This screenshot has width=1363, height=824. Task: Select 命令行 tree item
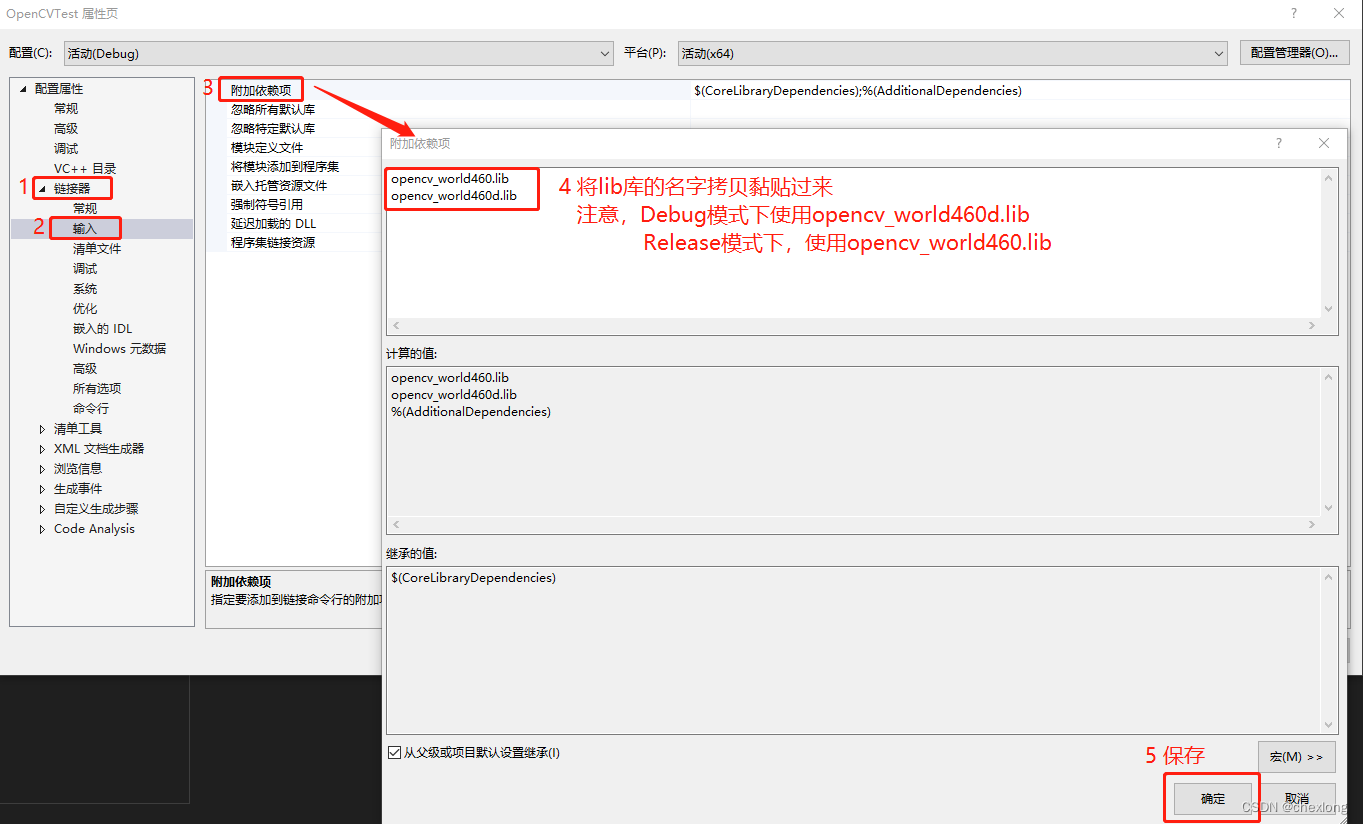(x=91, y=408)
